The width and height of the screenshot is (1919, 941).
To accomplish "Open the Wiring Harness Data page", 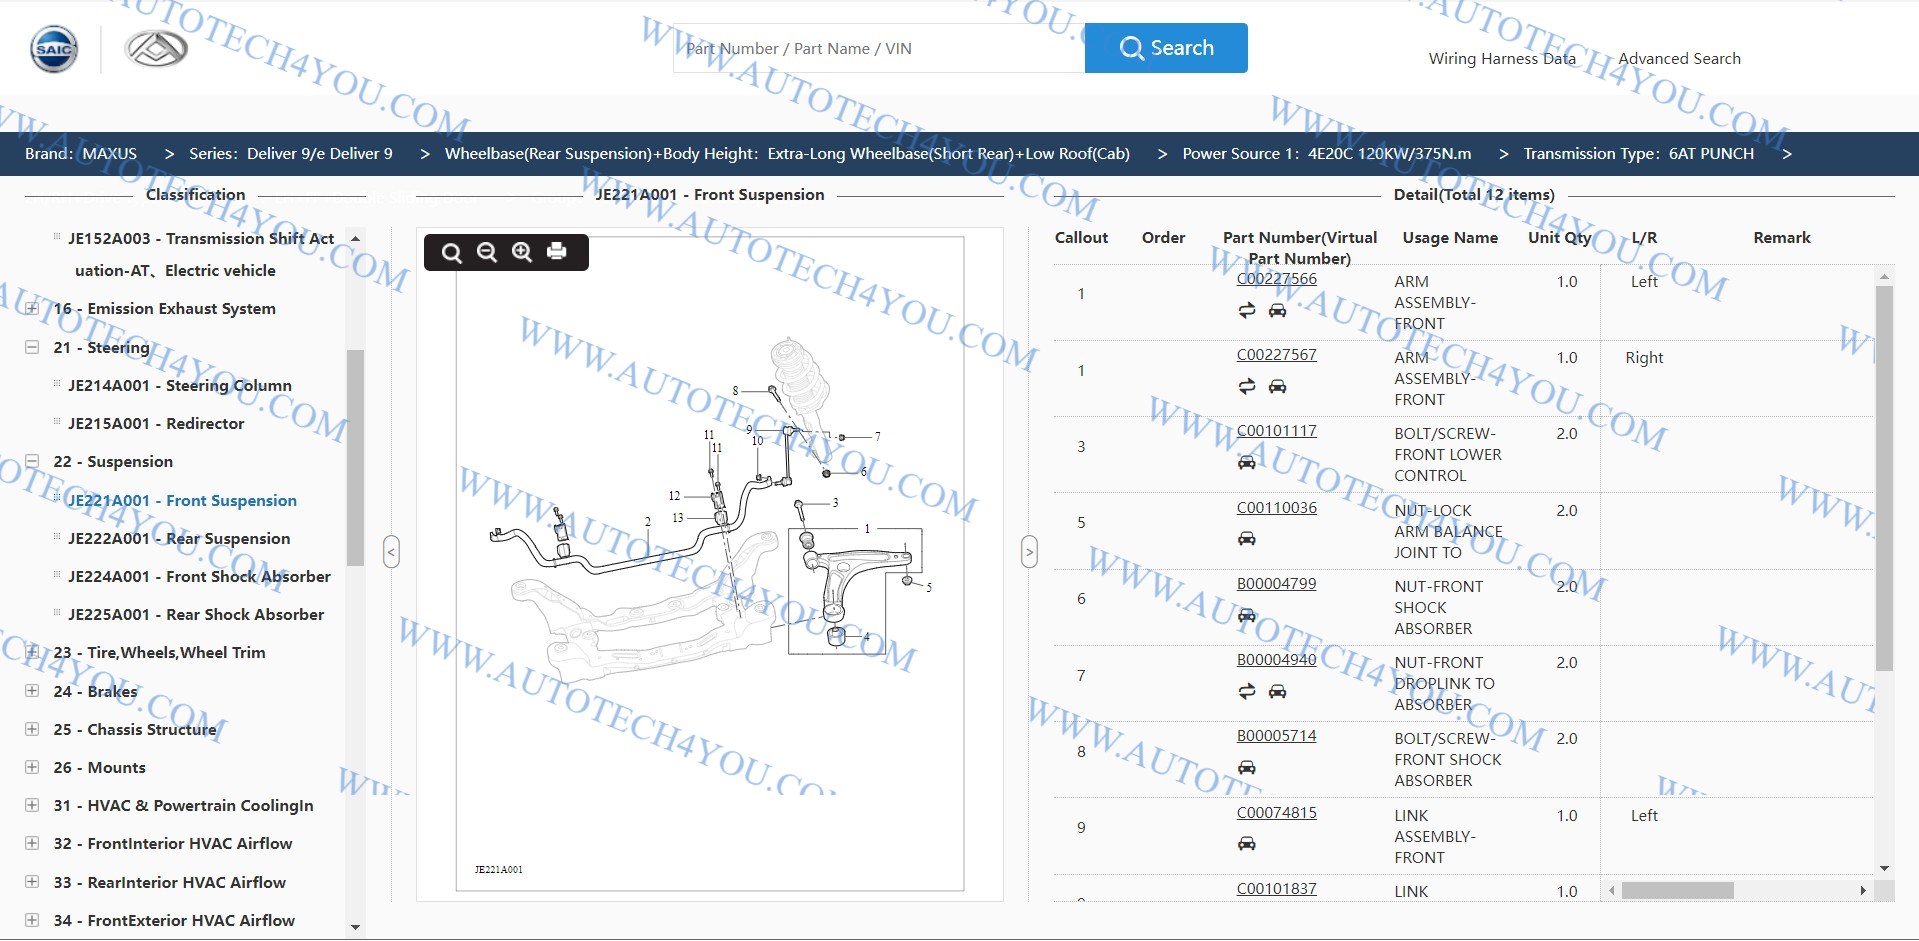I will click(1501, 59).
